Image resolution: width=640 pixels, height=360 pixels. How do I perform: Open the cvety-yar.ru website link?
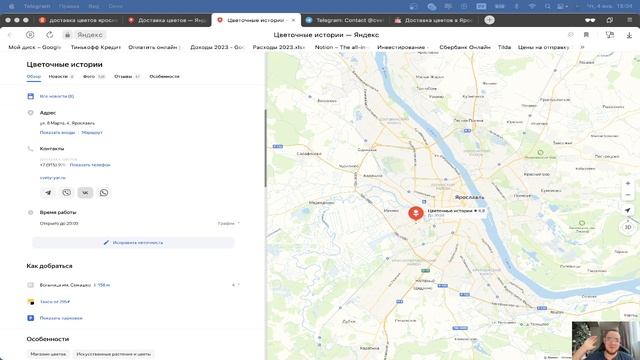pyautogui.click(x=53, y=178)
